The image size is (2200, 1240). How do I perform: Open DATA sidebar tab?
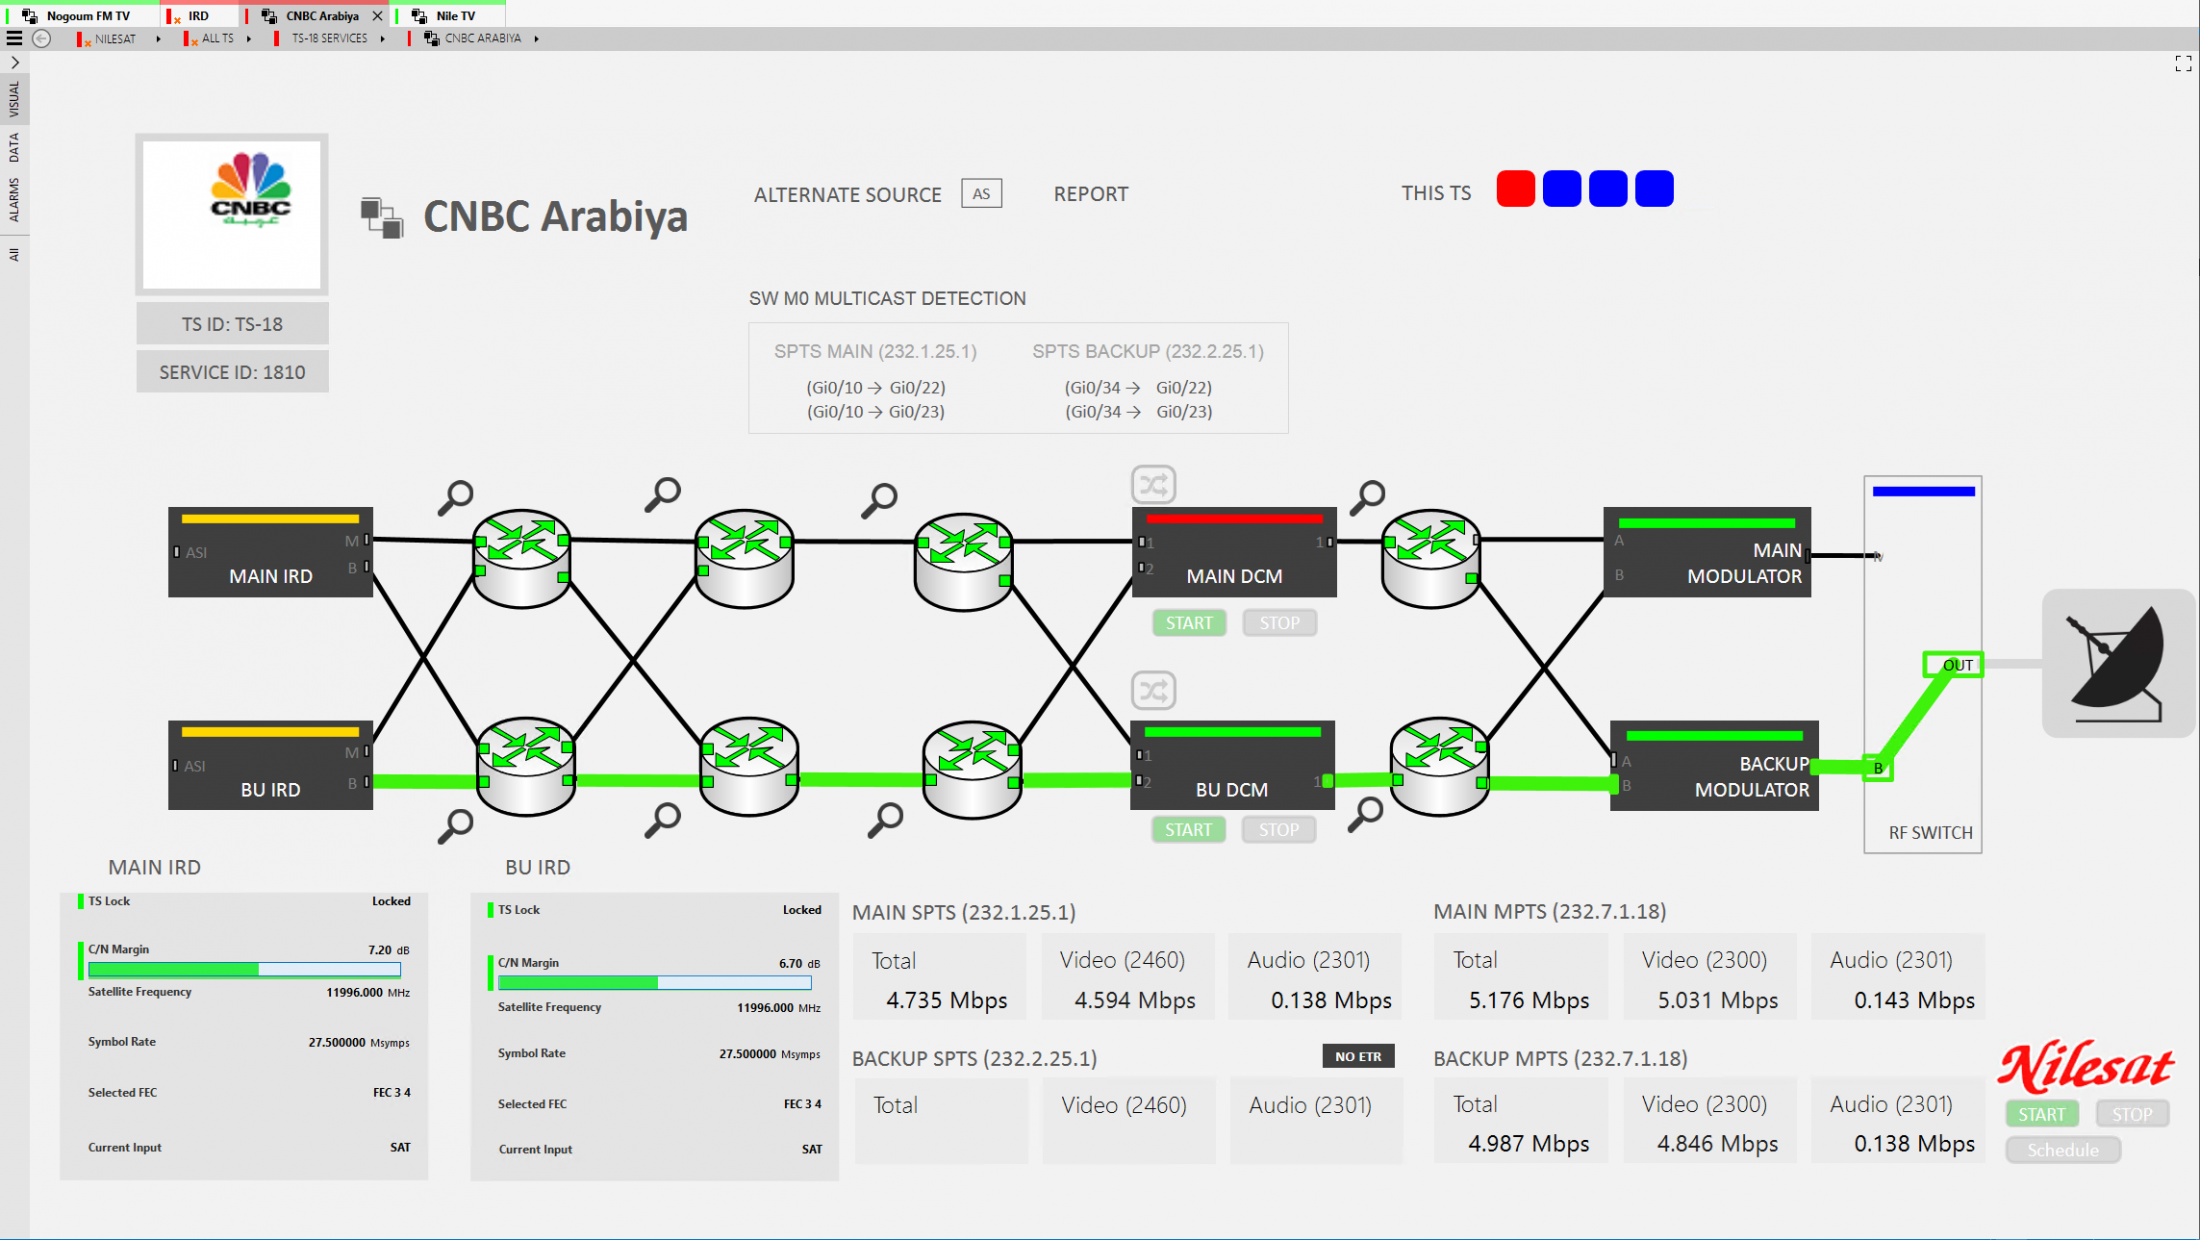pos(14,148)
